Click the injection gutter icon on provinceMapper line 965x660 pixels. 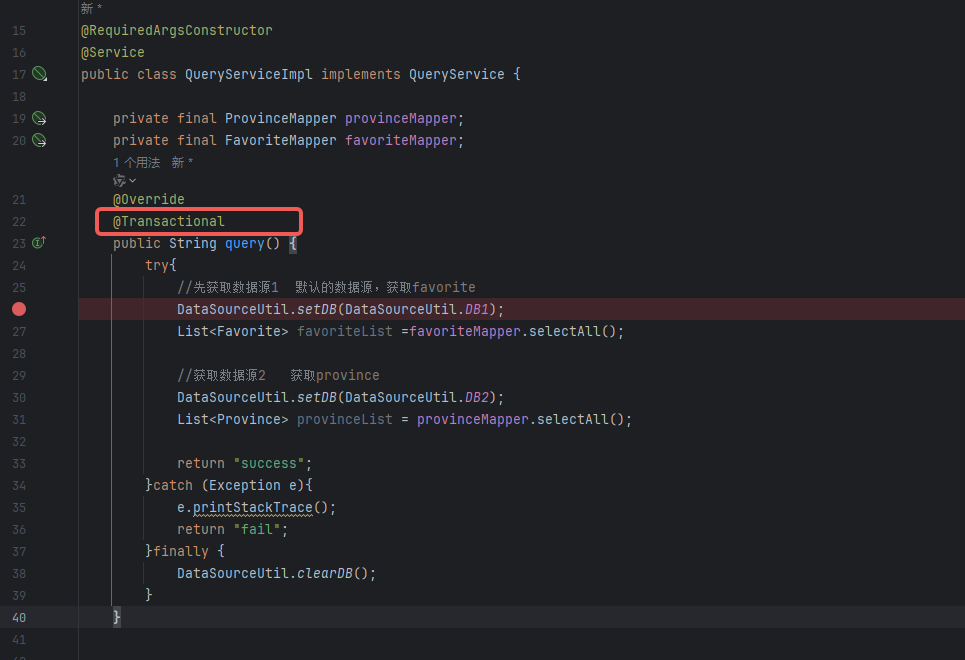click(x=39, y=118)
